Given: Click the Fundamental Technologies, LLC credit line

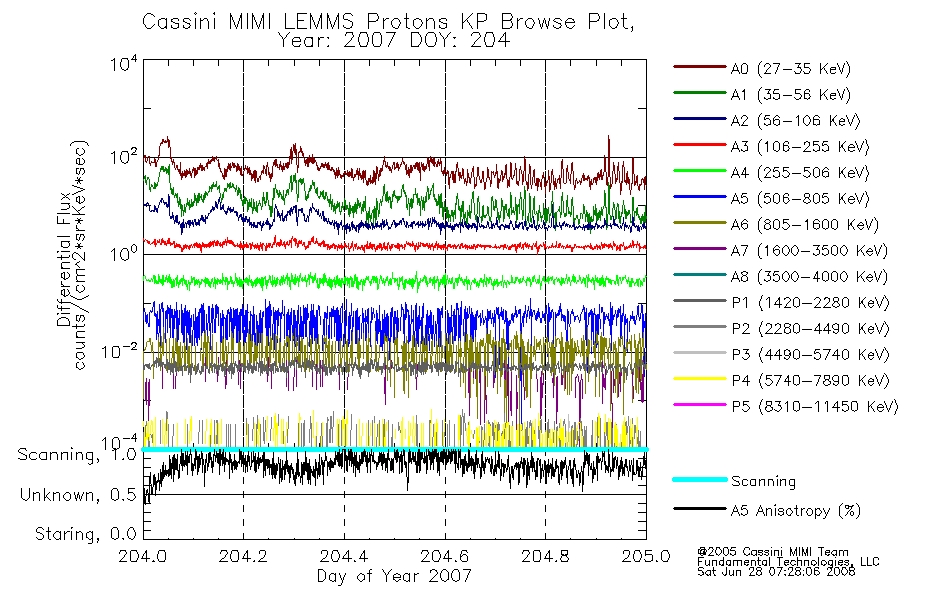Looking at the screenshot, I should (x=788, y=562).
